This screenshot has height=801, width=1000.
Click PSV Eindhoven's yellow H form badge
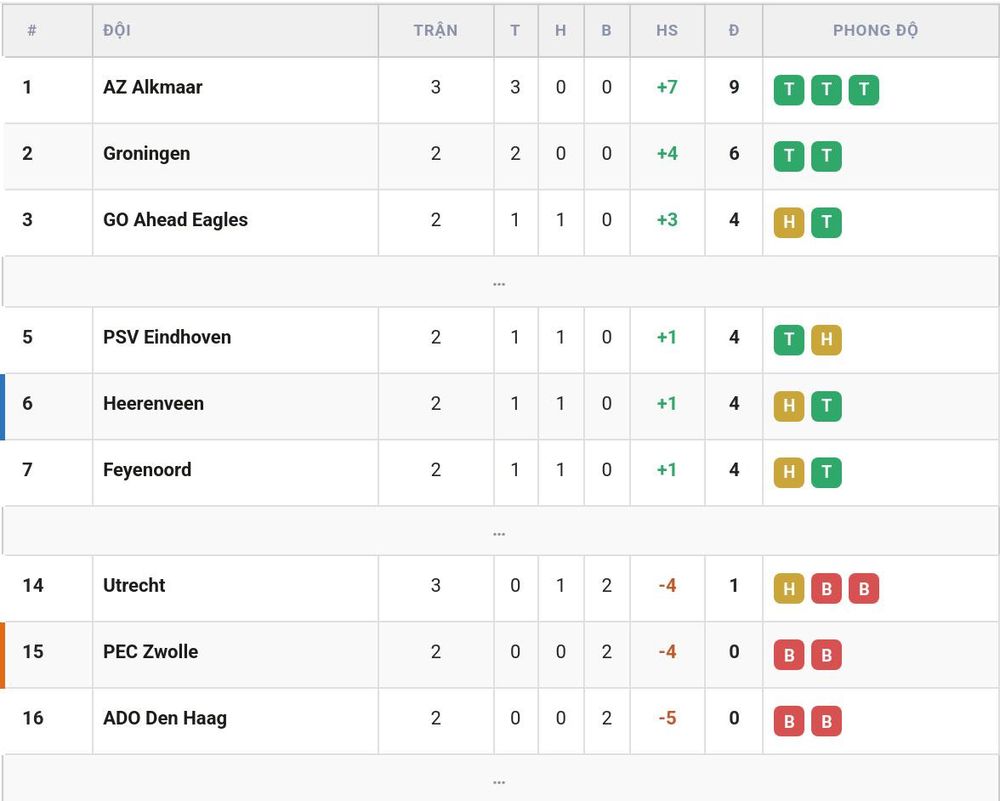(x=826, y=340)
